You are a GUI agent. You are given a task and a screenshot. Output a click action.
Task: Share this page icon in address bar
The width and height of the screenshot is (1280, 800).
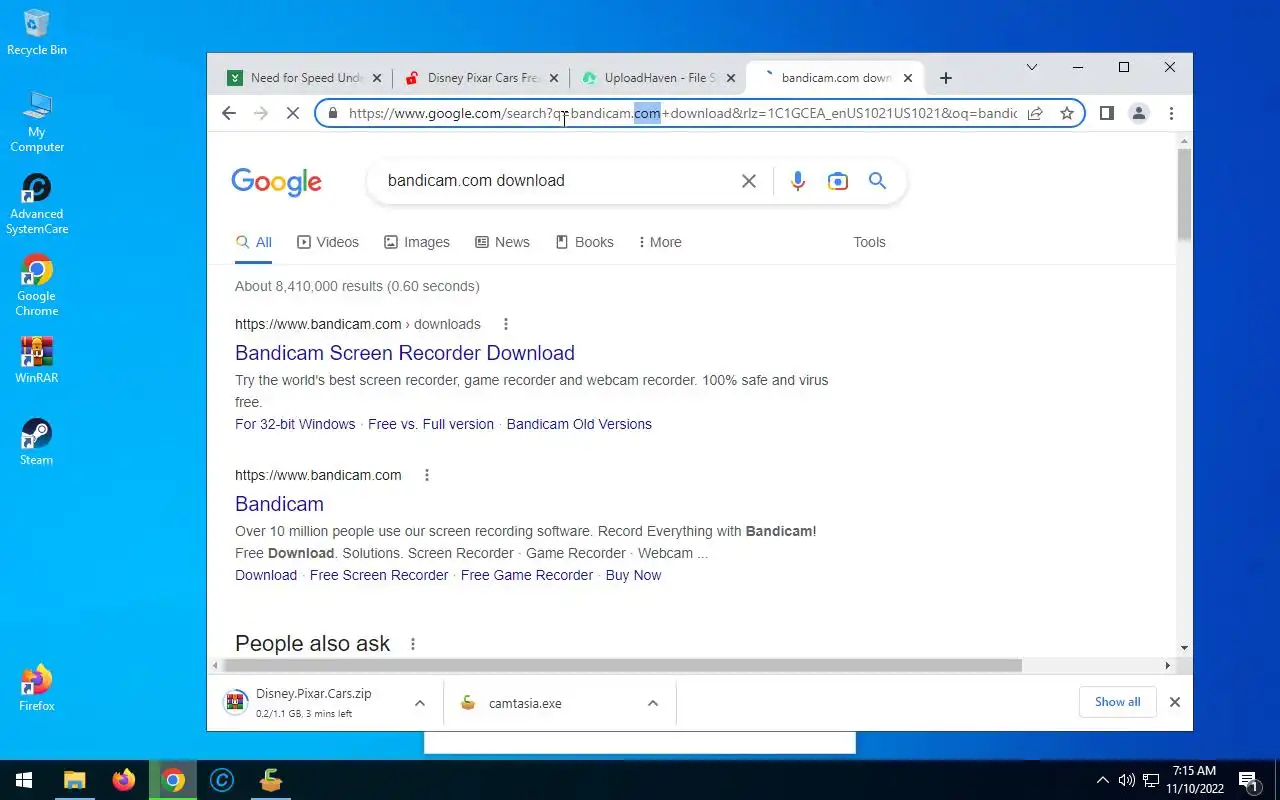point(1035,113)
